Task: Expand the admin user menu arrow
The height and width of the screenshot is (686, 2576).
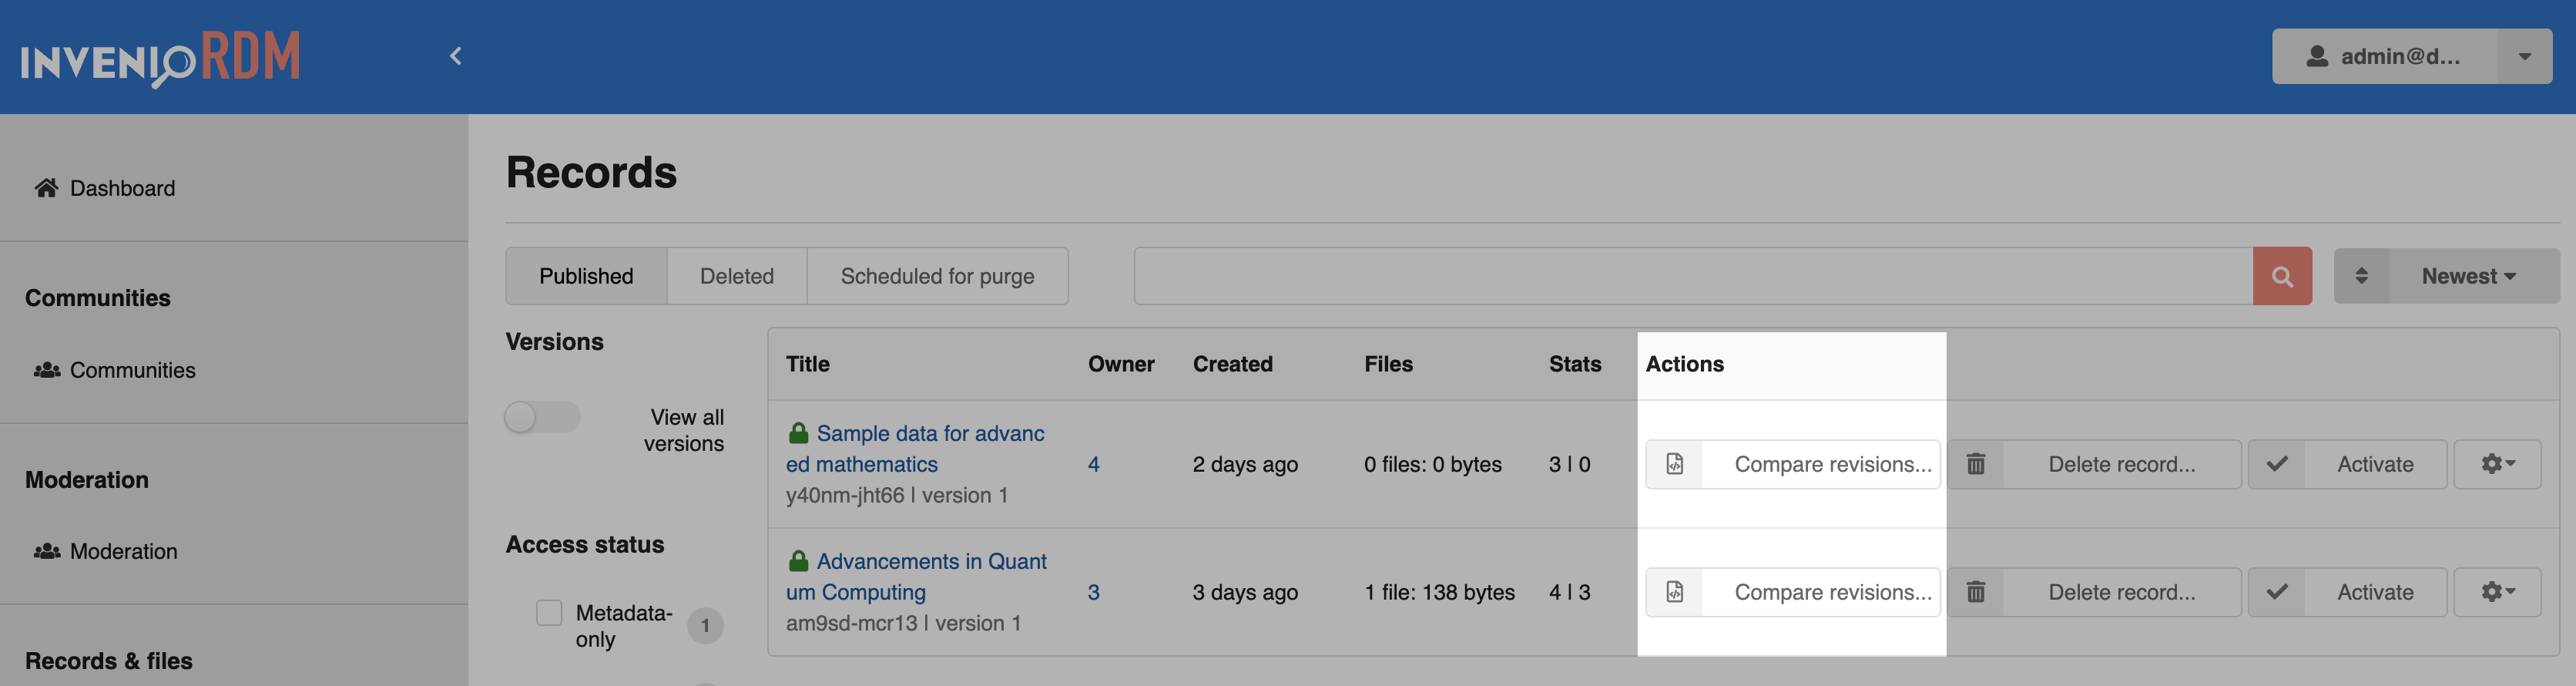Action: pos(2525,56)
